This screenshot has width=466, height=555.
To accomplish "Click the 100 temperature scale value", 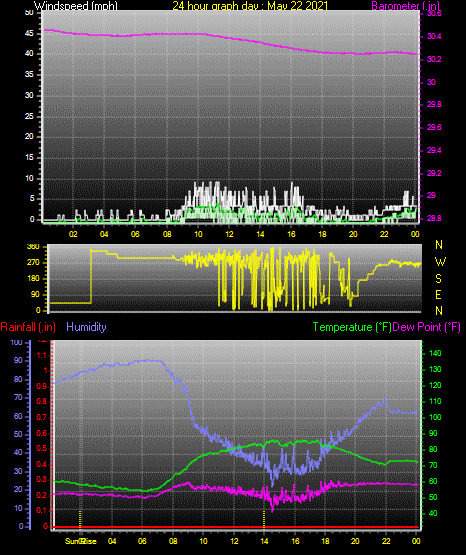I will tap(435, 417).
